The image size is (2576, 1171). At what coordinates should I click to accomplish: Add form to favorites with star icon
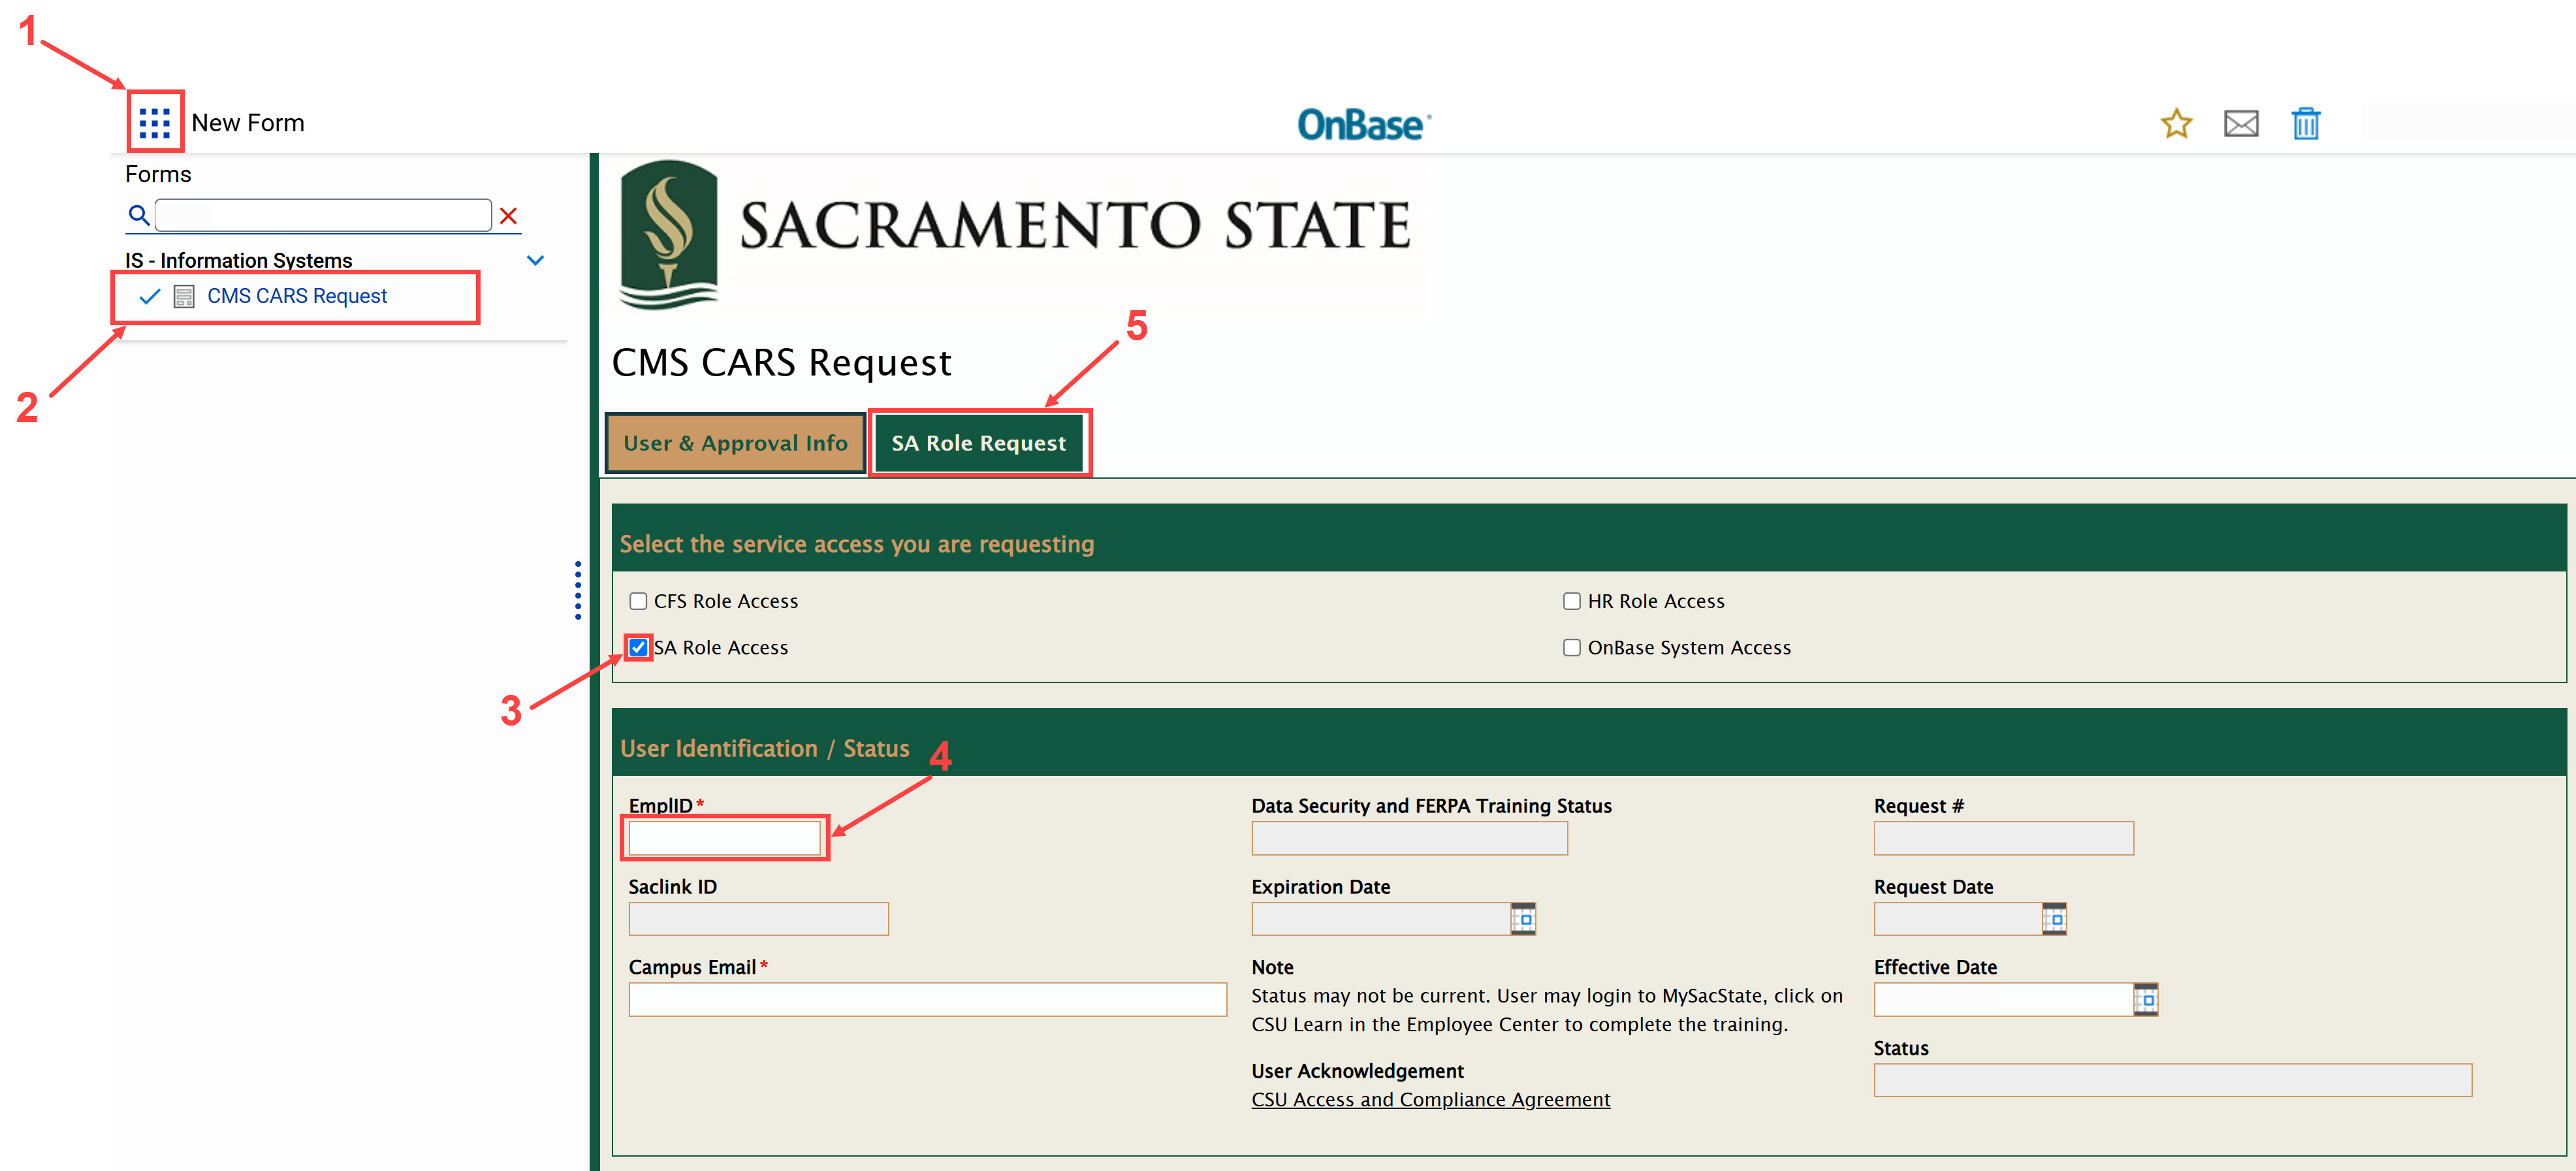pyautogui.click(x=2176, y=123)
